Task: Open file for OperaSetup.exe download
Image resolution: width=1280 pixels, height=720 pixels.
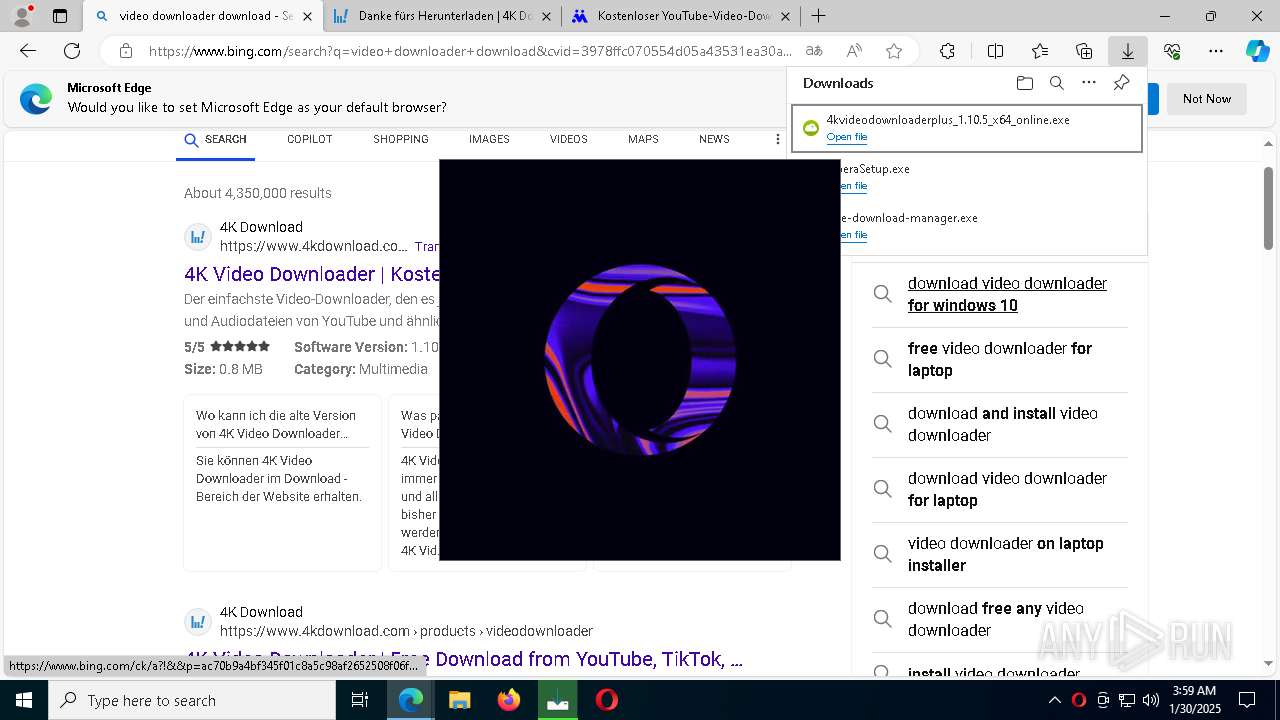Action: [x=853, y=186]
